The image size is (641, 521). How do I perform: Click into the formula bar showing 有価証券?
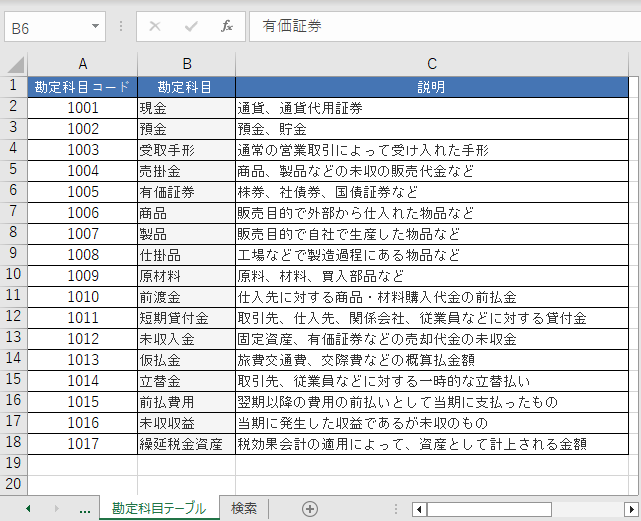point(440,27)
